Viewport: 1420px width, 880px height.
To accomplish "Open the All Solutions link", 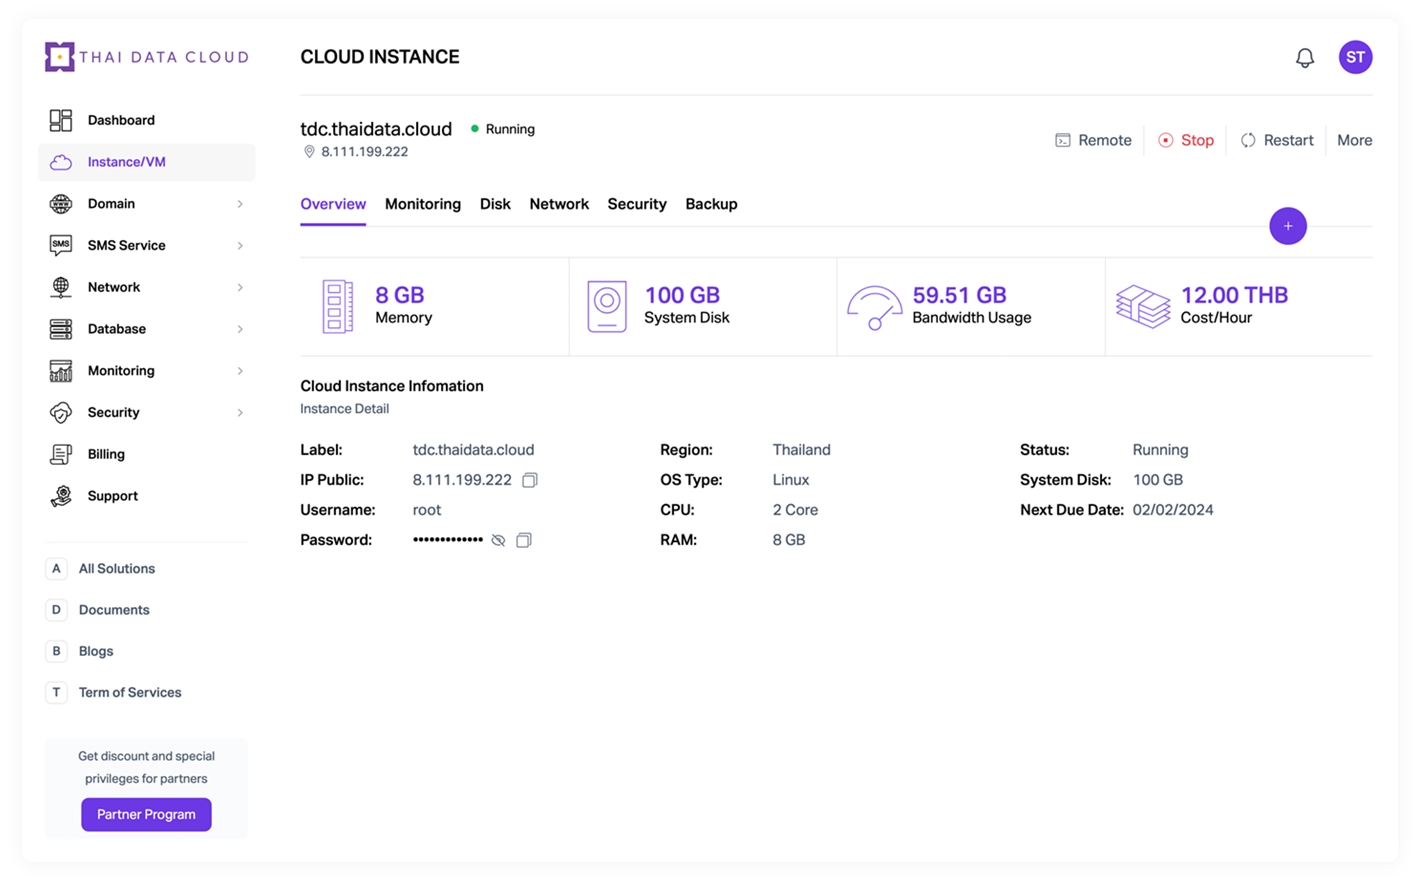I will point(117,569).
